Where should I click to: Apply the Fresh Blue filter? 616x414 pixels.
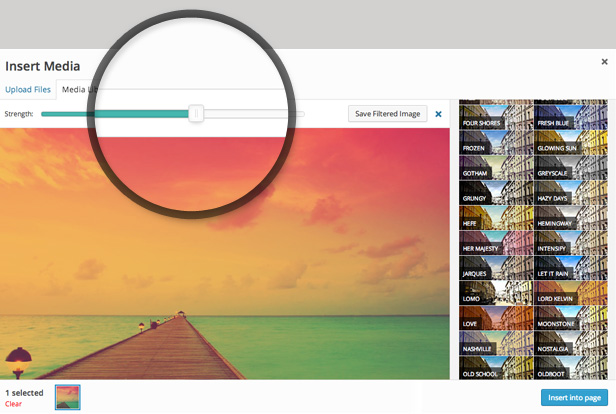click(570, 118)
